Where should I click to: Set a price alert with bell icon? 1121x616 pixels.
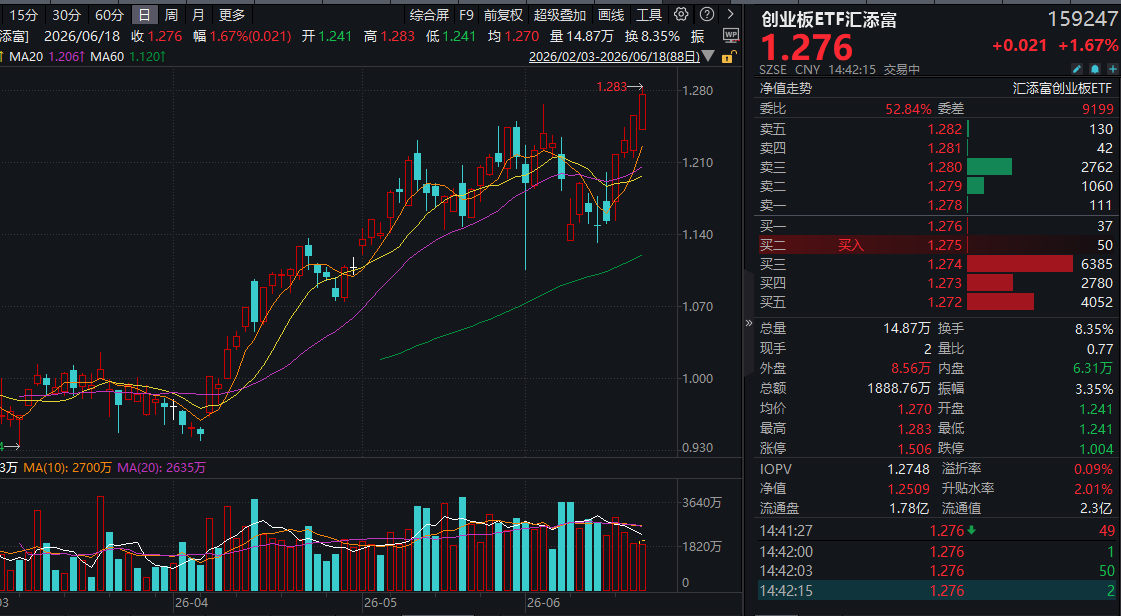(1095, 69)
